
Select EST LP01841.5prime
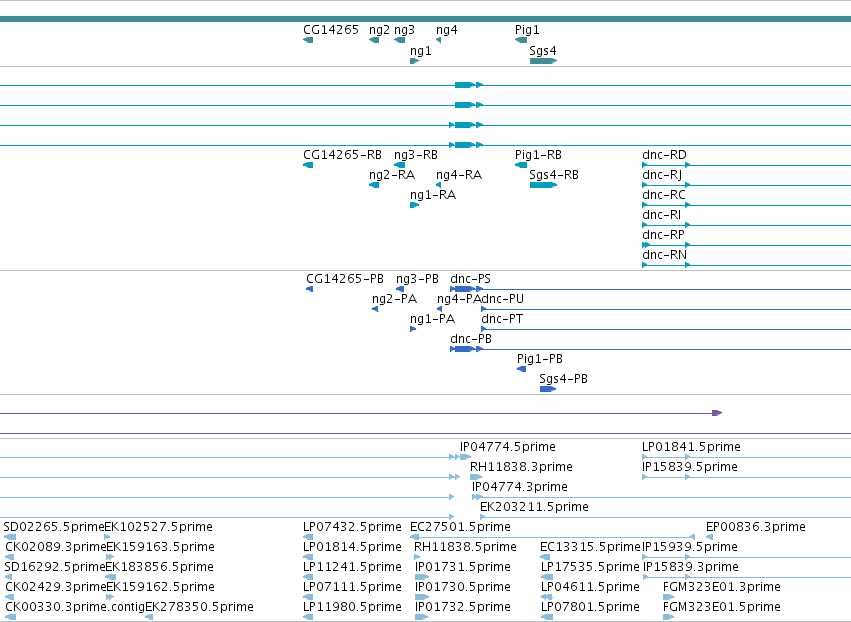click(x=691, y=447)
